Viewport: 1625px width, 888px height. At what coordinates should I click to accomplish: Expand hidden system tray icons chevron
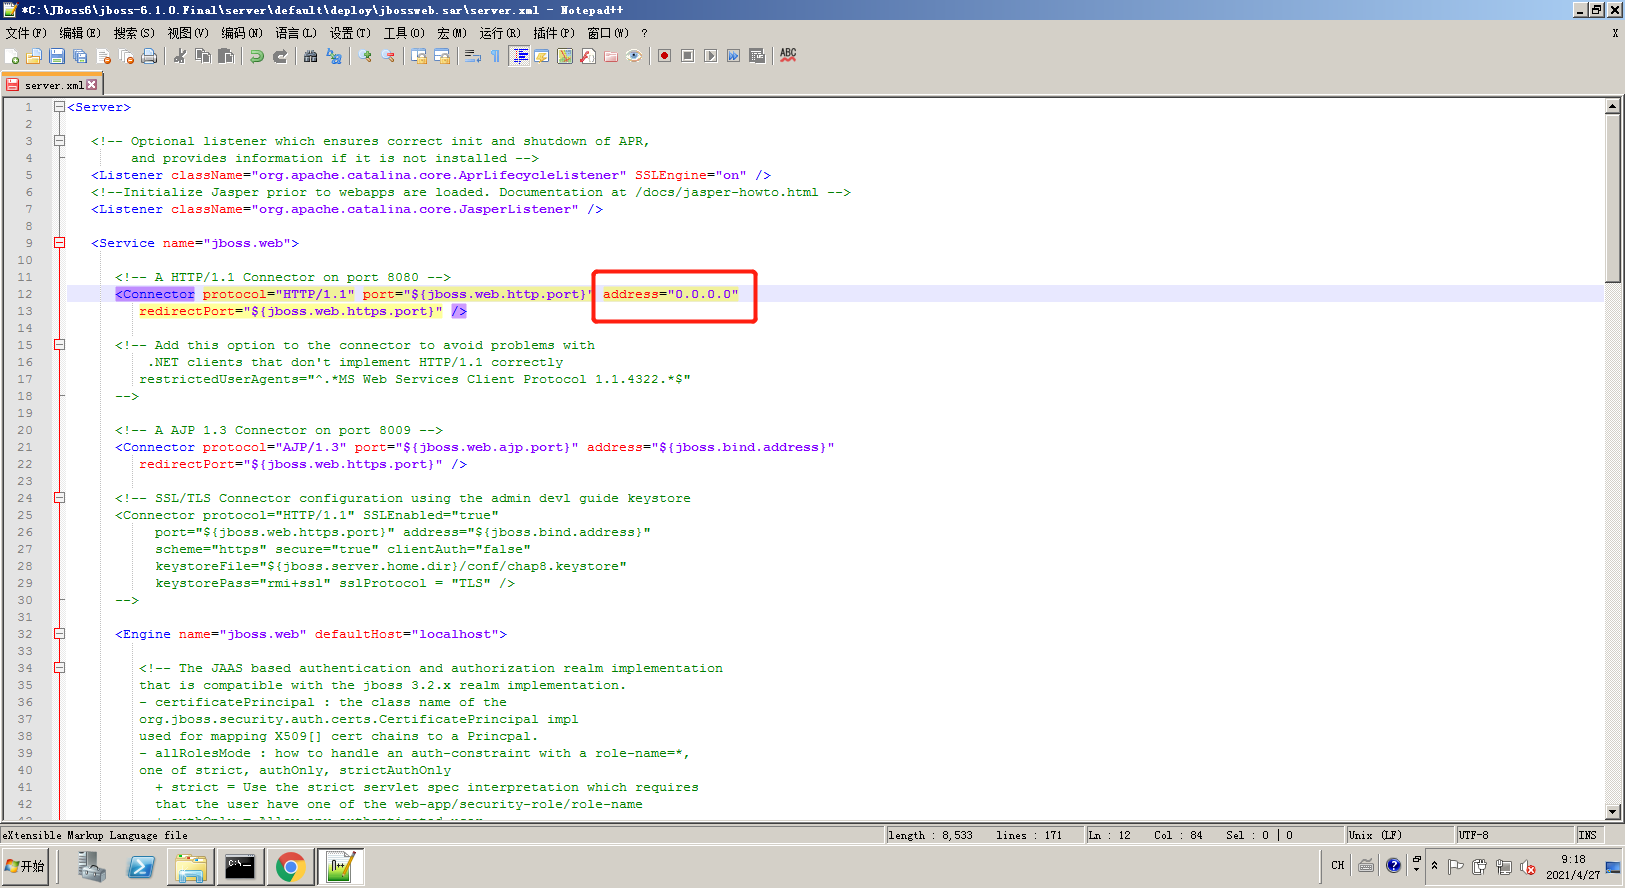(x=1434, y=866)
